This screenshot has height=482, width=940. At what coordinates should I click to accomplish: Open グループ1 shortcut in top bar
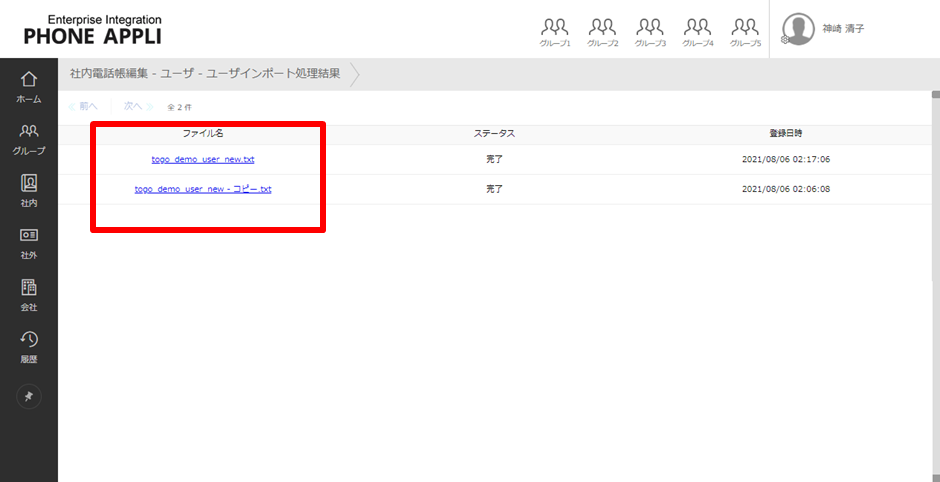pos(555,31)
